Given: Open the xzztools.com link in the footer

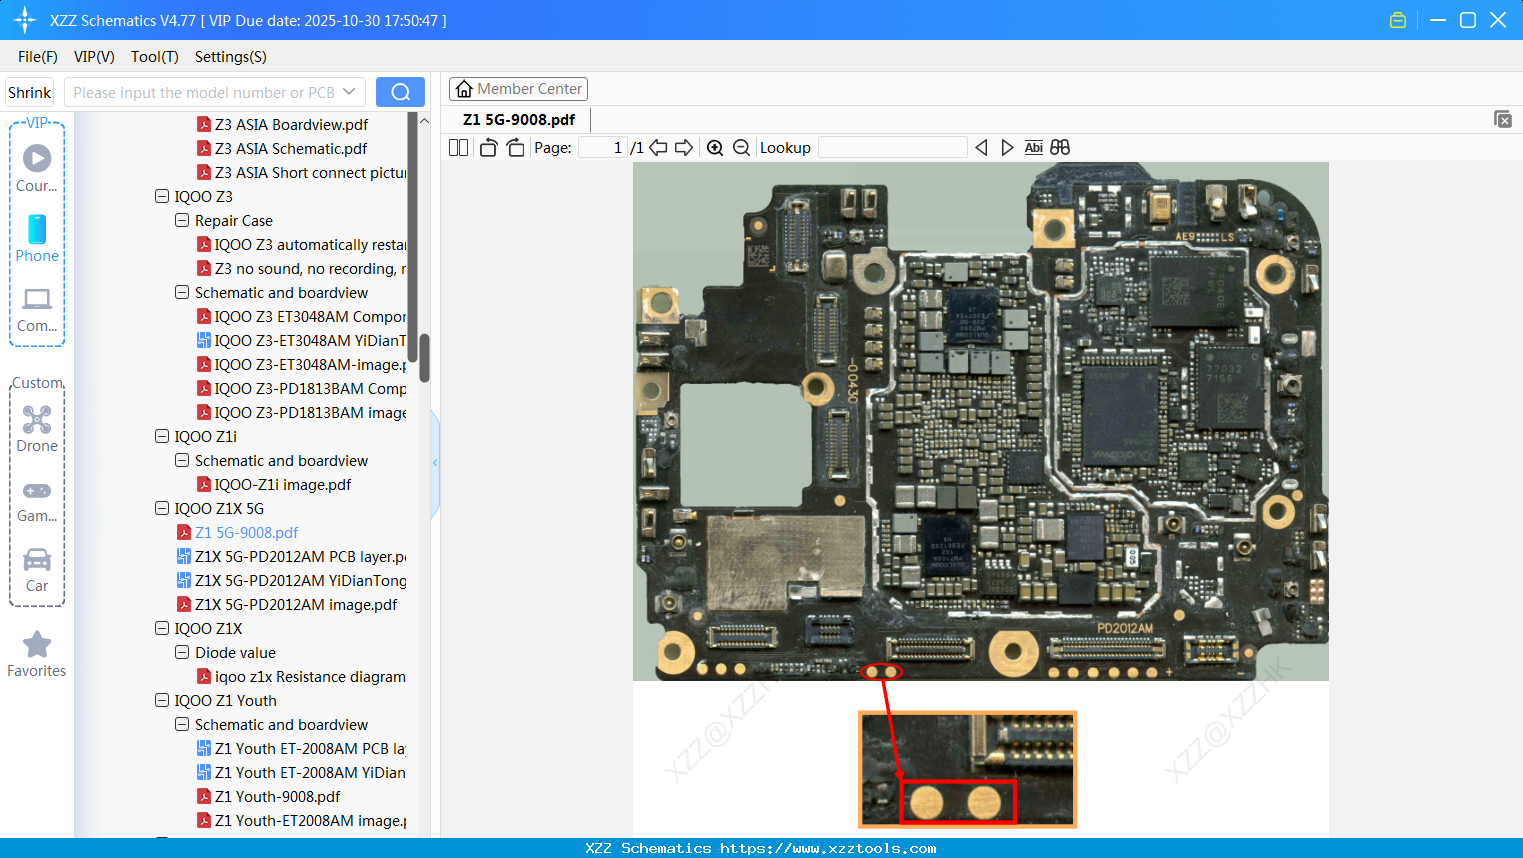Looking at the screenshot, I should click(x=828, y=848).
